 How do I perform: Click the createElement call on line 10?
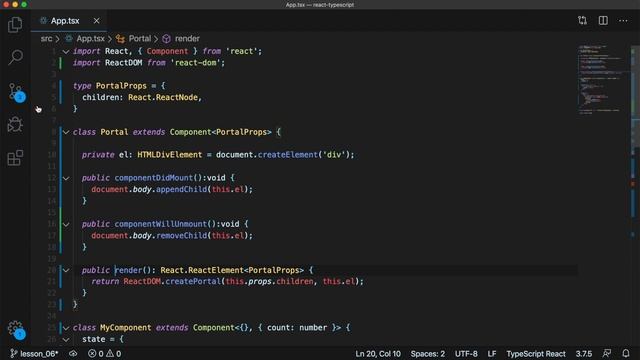coord(287,155)
